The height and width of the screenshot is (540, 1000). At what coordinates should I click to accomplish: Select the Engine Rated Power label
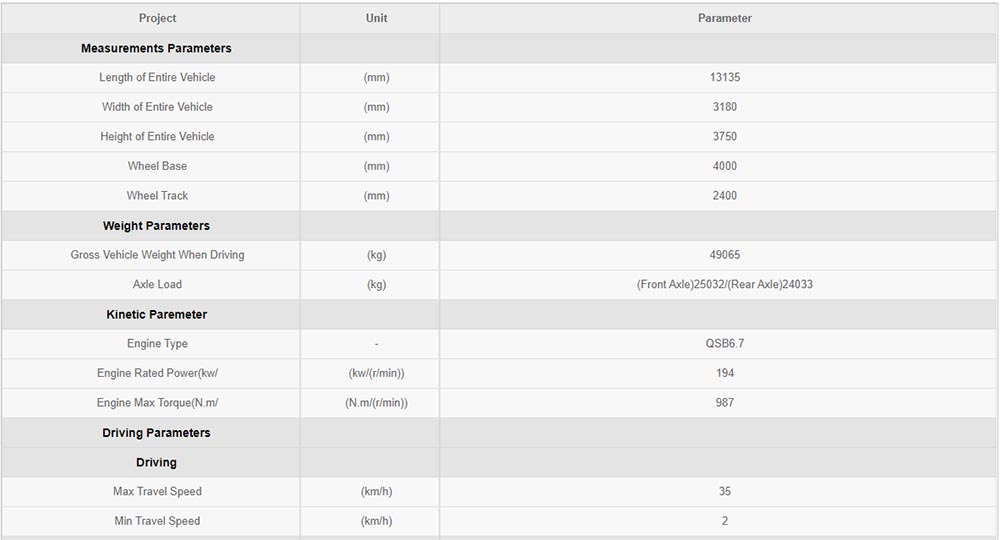tap(157, 373)
